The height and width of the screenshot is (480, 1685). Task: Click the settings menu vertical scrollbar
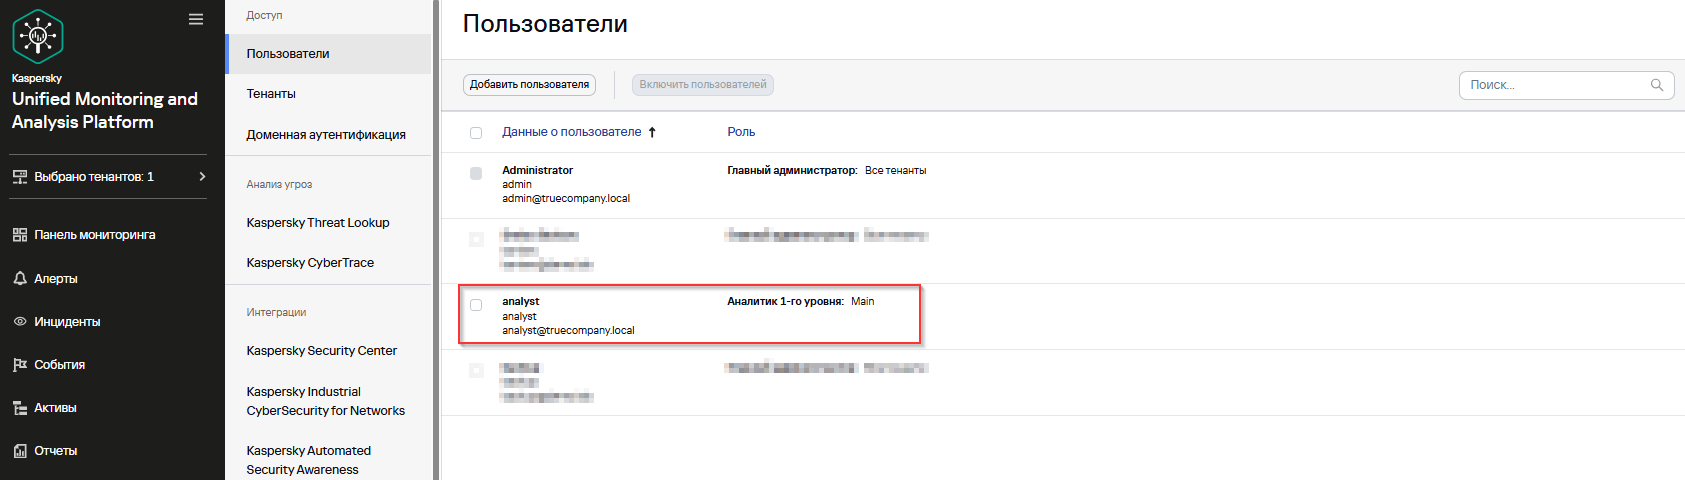tap(436, 240)
